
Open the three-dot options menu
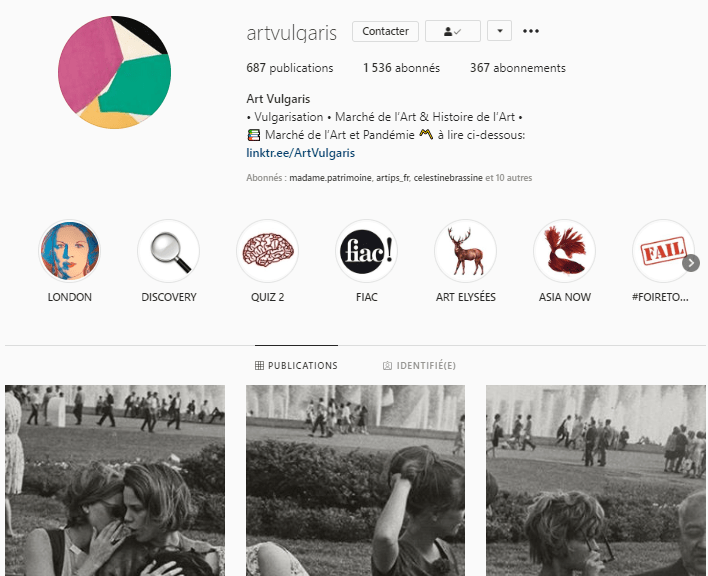531,31
